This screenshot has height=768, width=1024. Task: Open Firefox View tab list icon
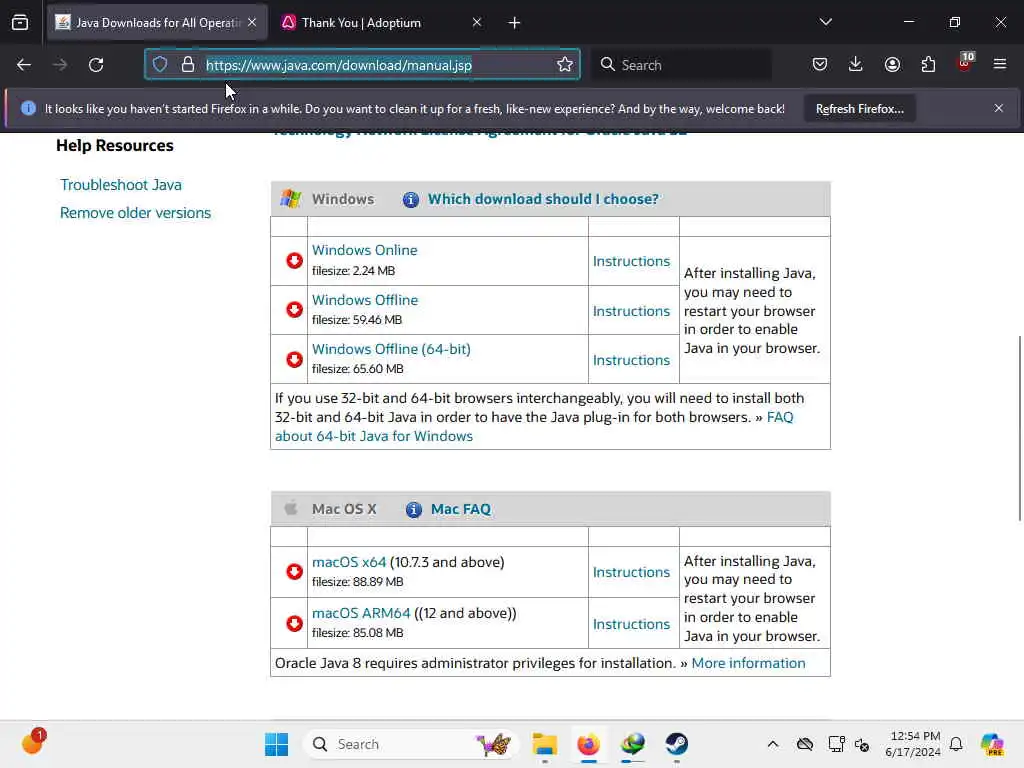[20, 23]
